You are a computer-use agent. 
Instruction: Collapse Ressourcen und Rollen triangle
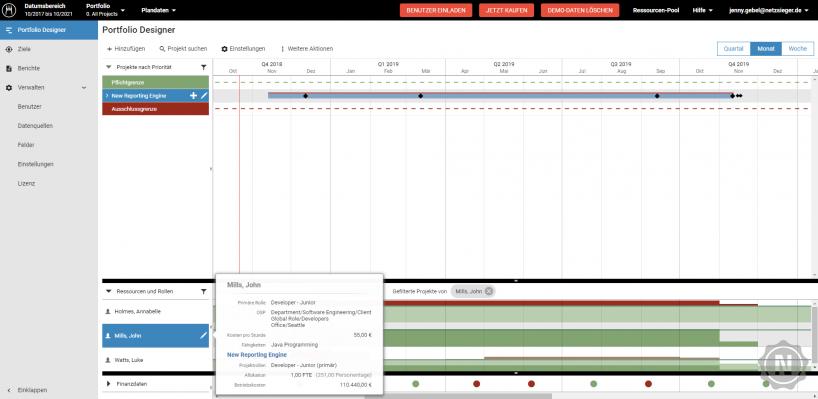pyautogui.click(x=109, y=292)
